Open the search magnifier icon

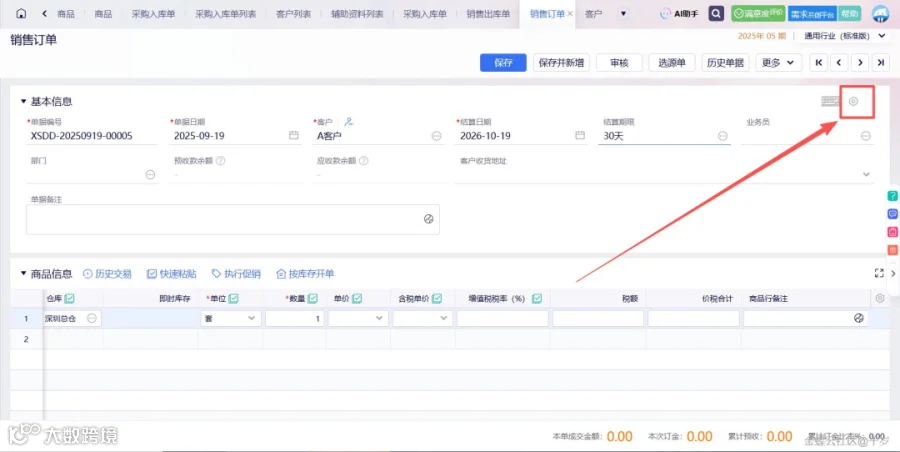point(716,13)
